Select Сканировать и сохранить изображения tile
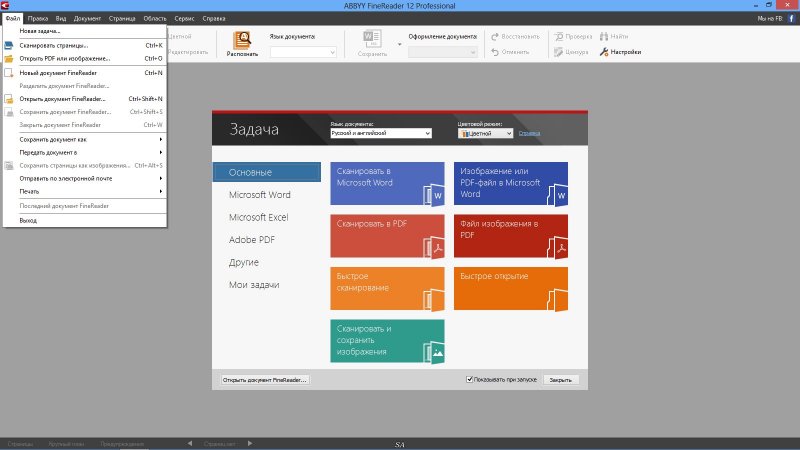 (387, 341)
